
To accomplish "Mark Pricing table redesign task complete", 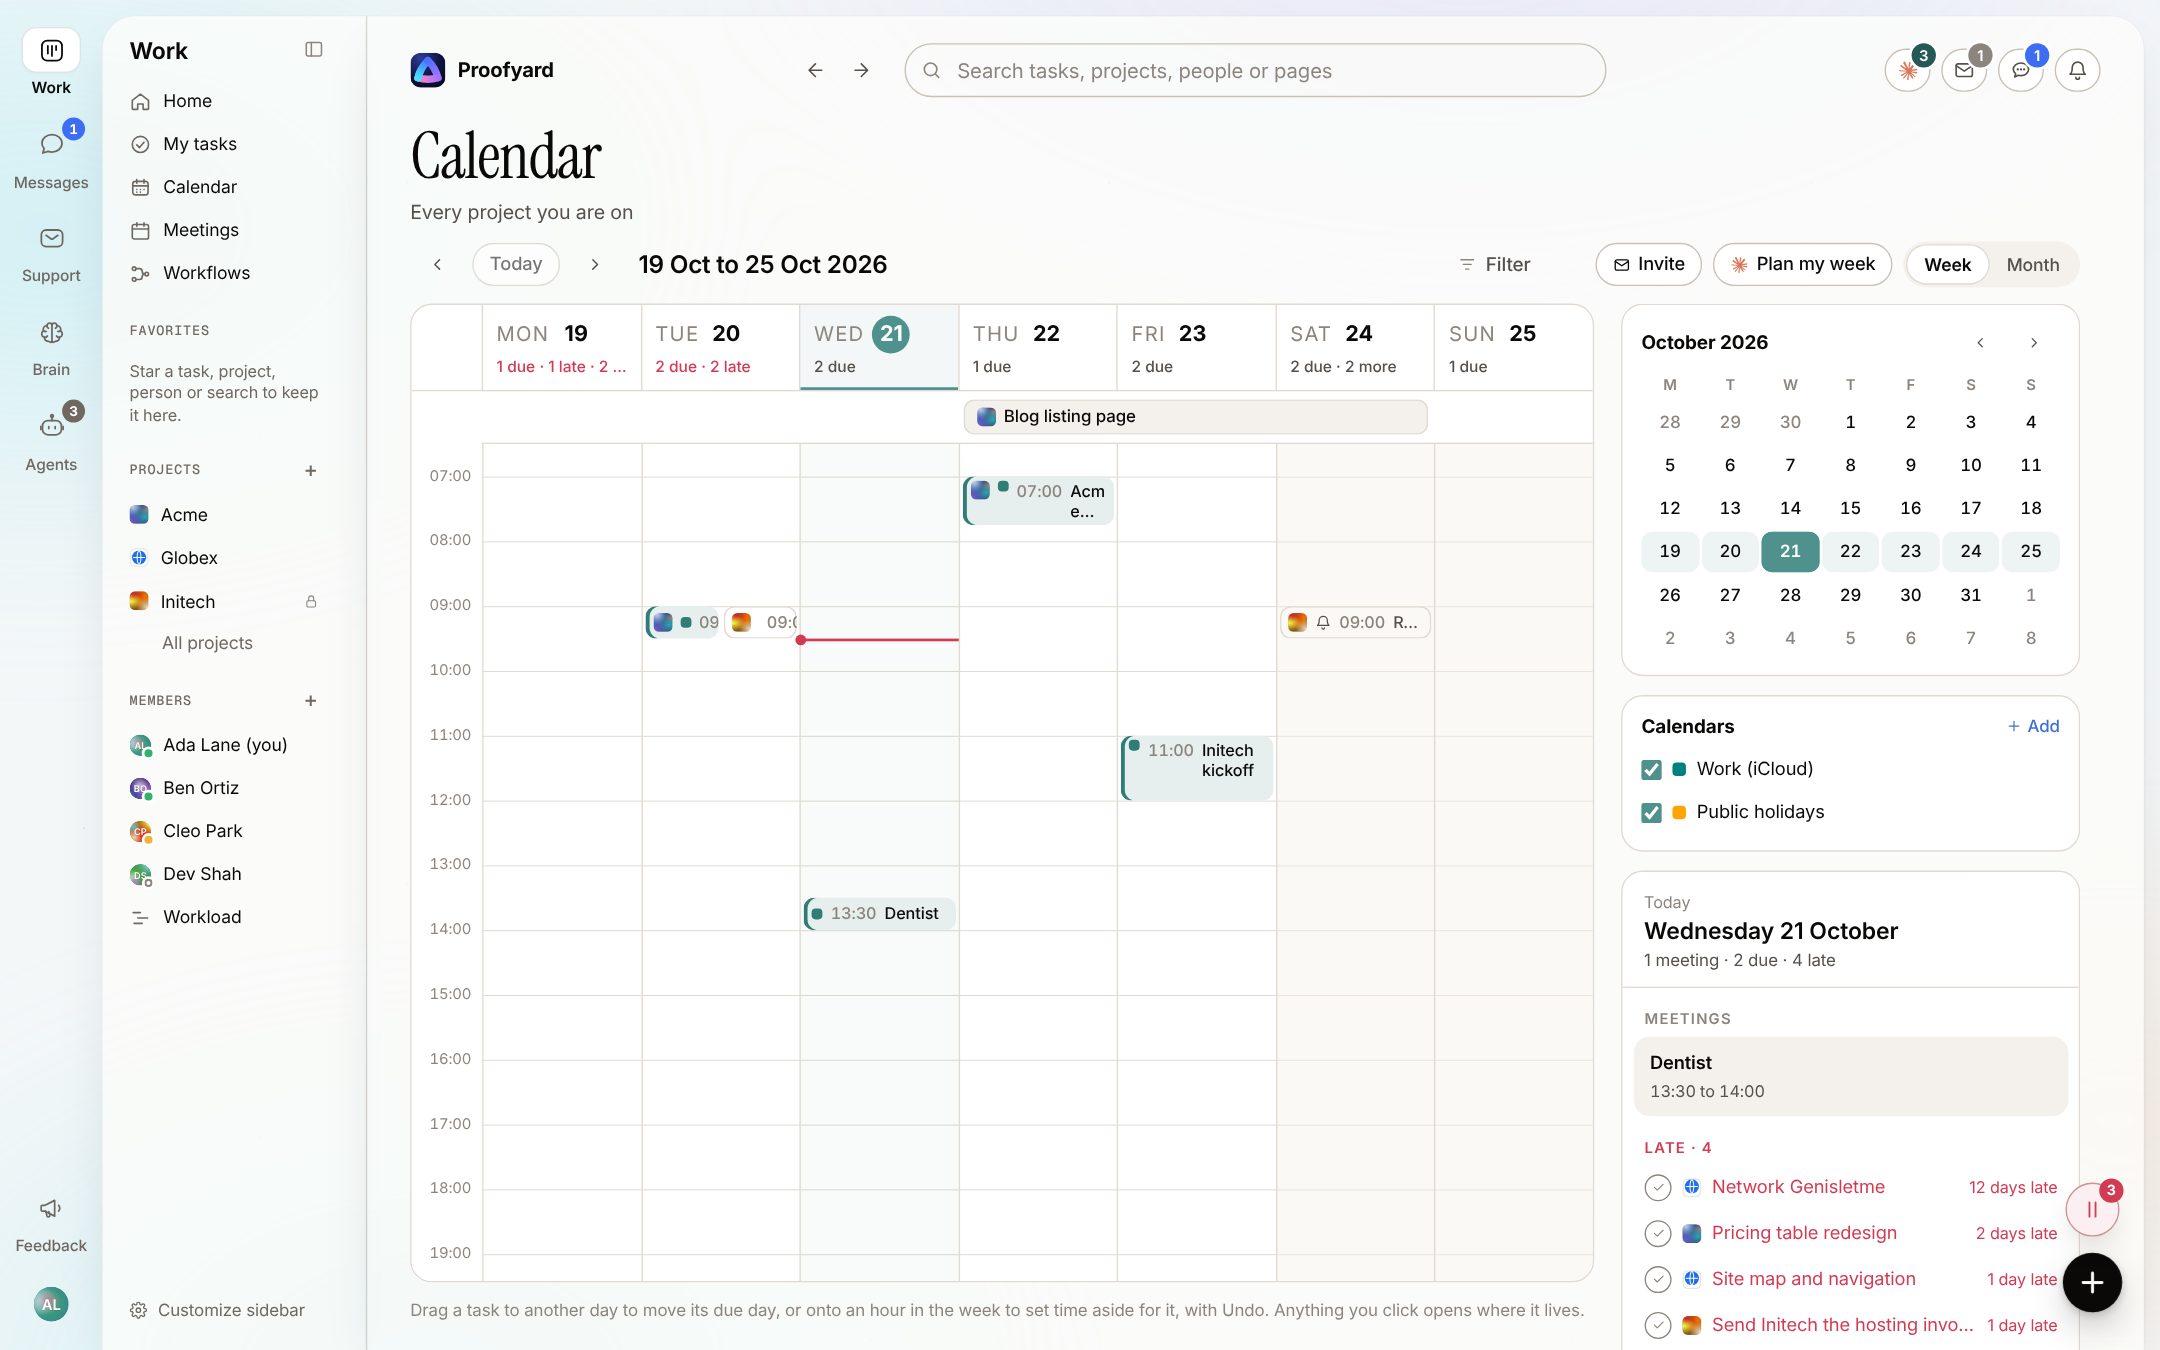I will coord(1658,1234).
